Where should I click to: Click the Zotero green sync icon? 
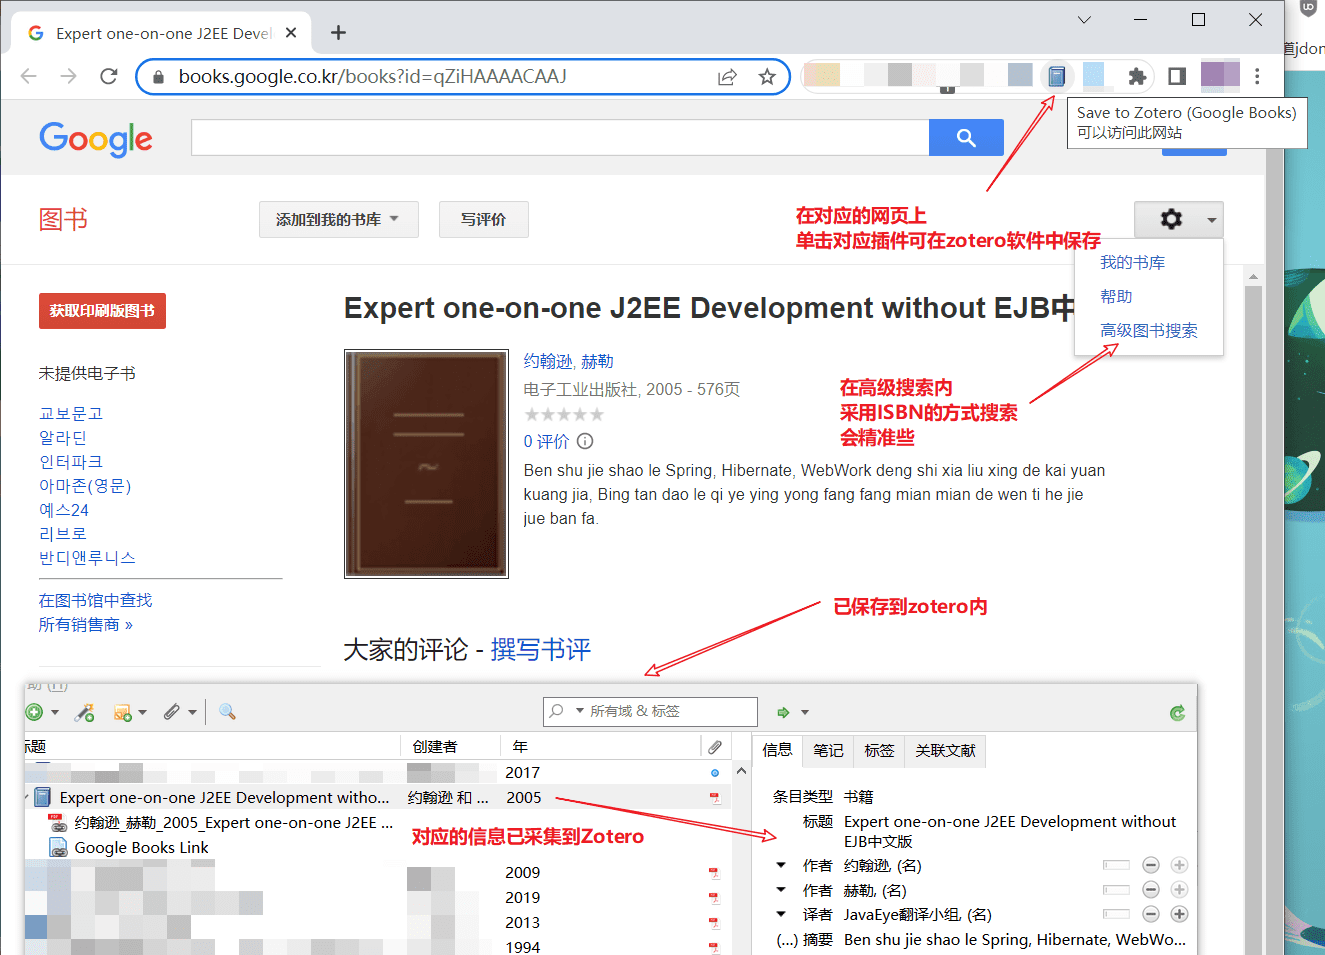point(1177,712)
